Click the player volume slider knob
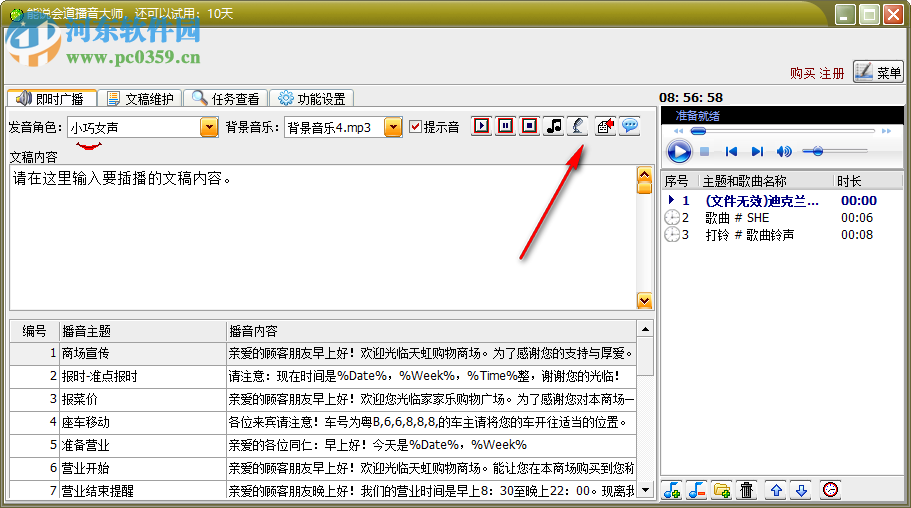 [817, 152]
